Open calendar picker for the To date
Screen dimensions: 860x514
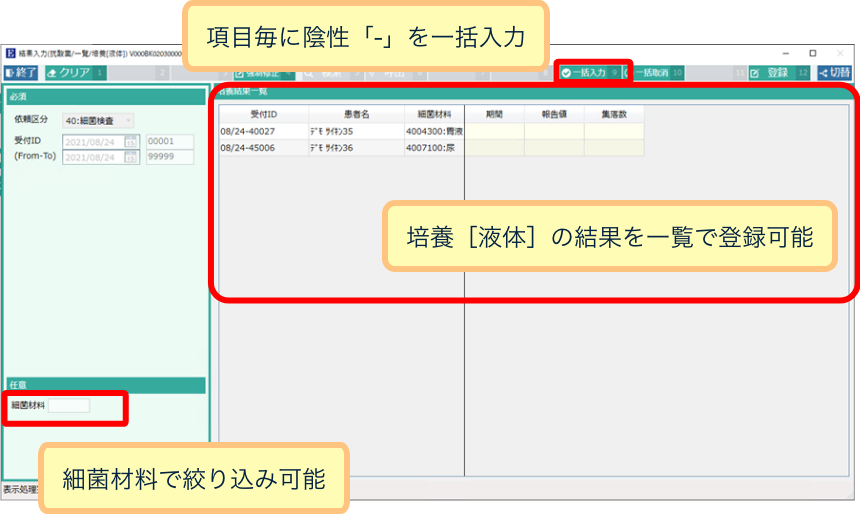[x=131, y=157]
